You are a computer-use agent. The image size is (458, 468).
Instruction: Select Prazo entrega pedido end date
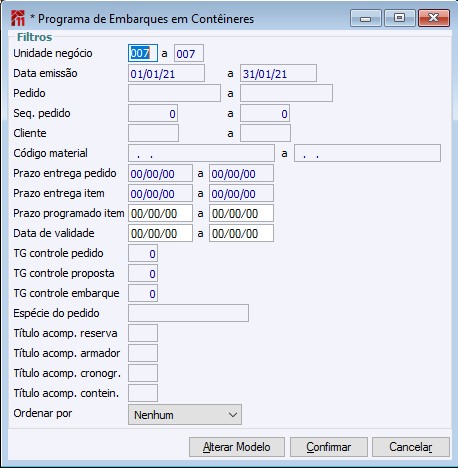pyautogui.click(x=241, y=173)
